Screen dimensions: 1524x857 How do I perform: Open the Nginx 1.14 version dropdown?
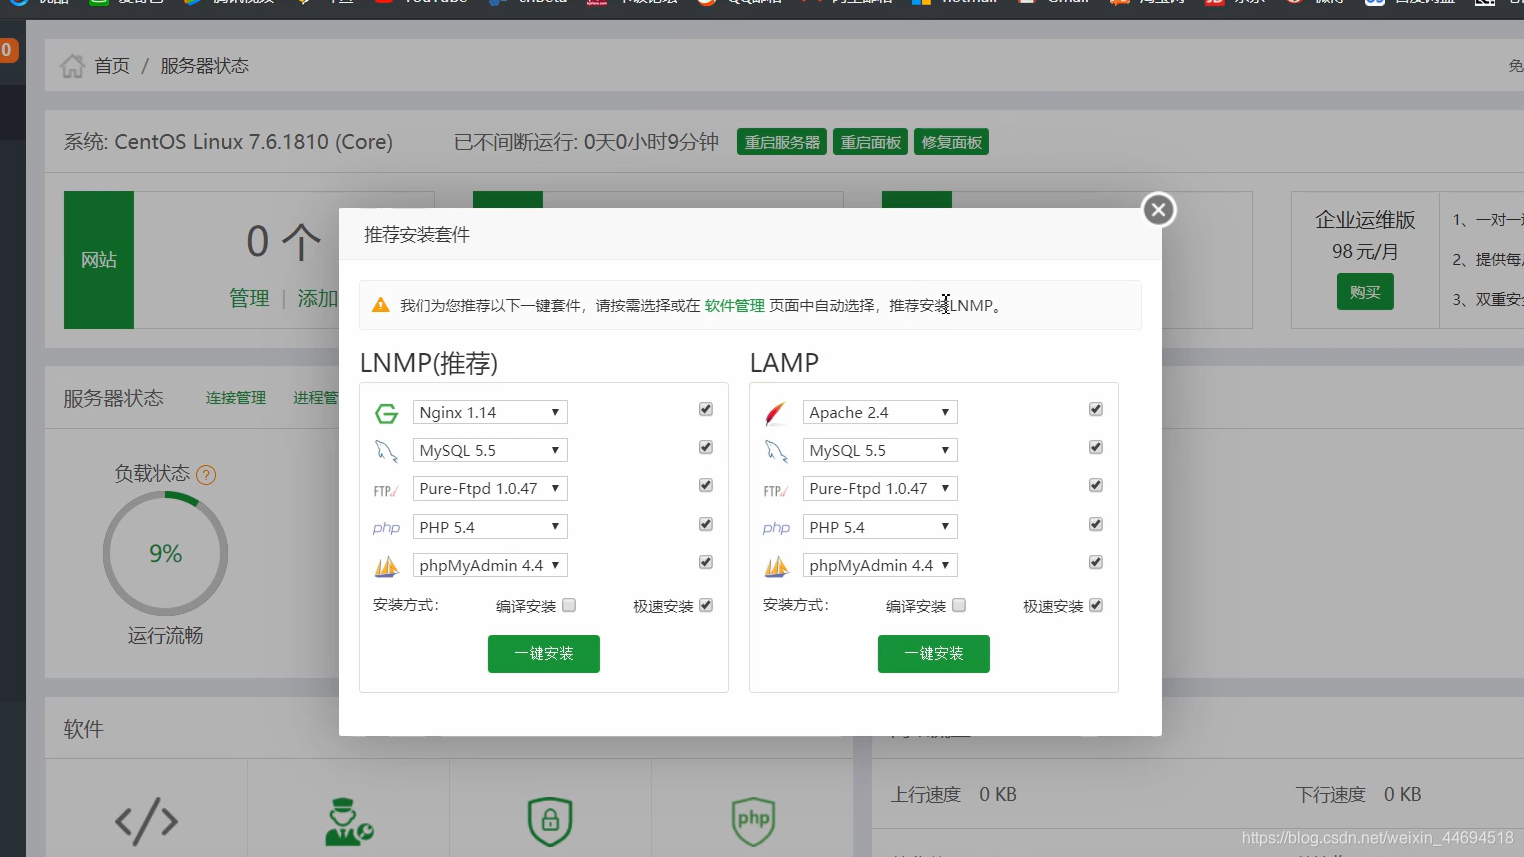point(490,412)
